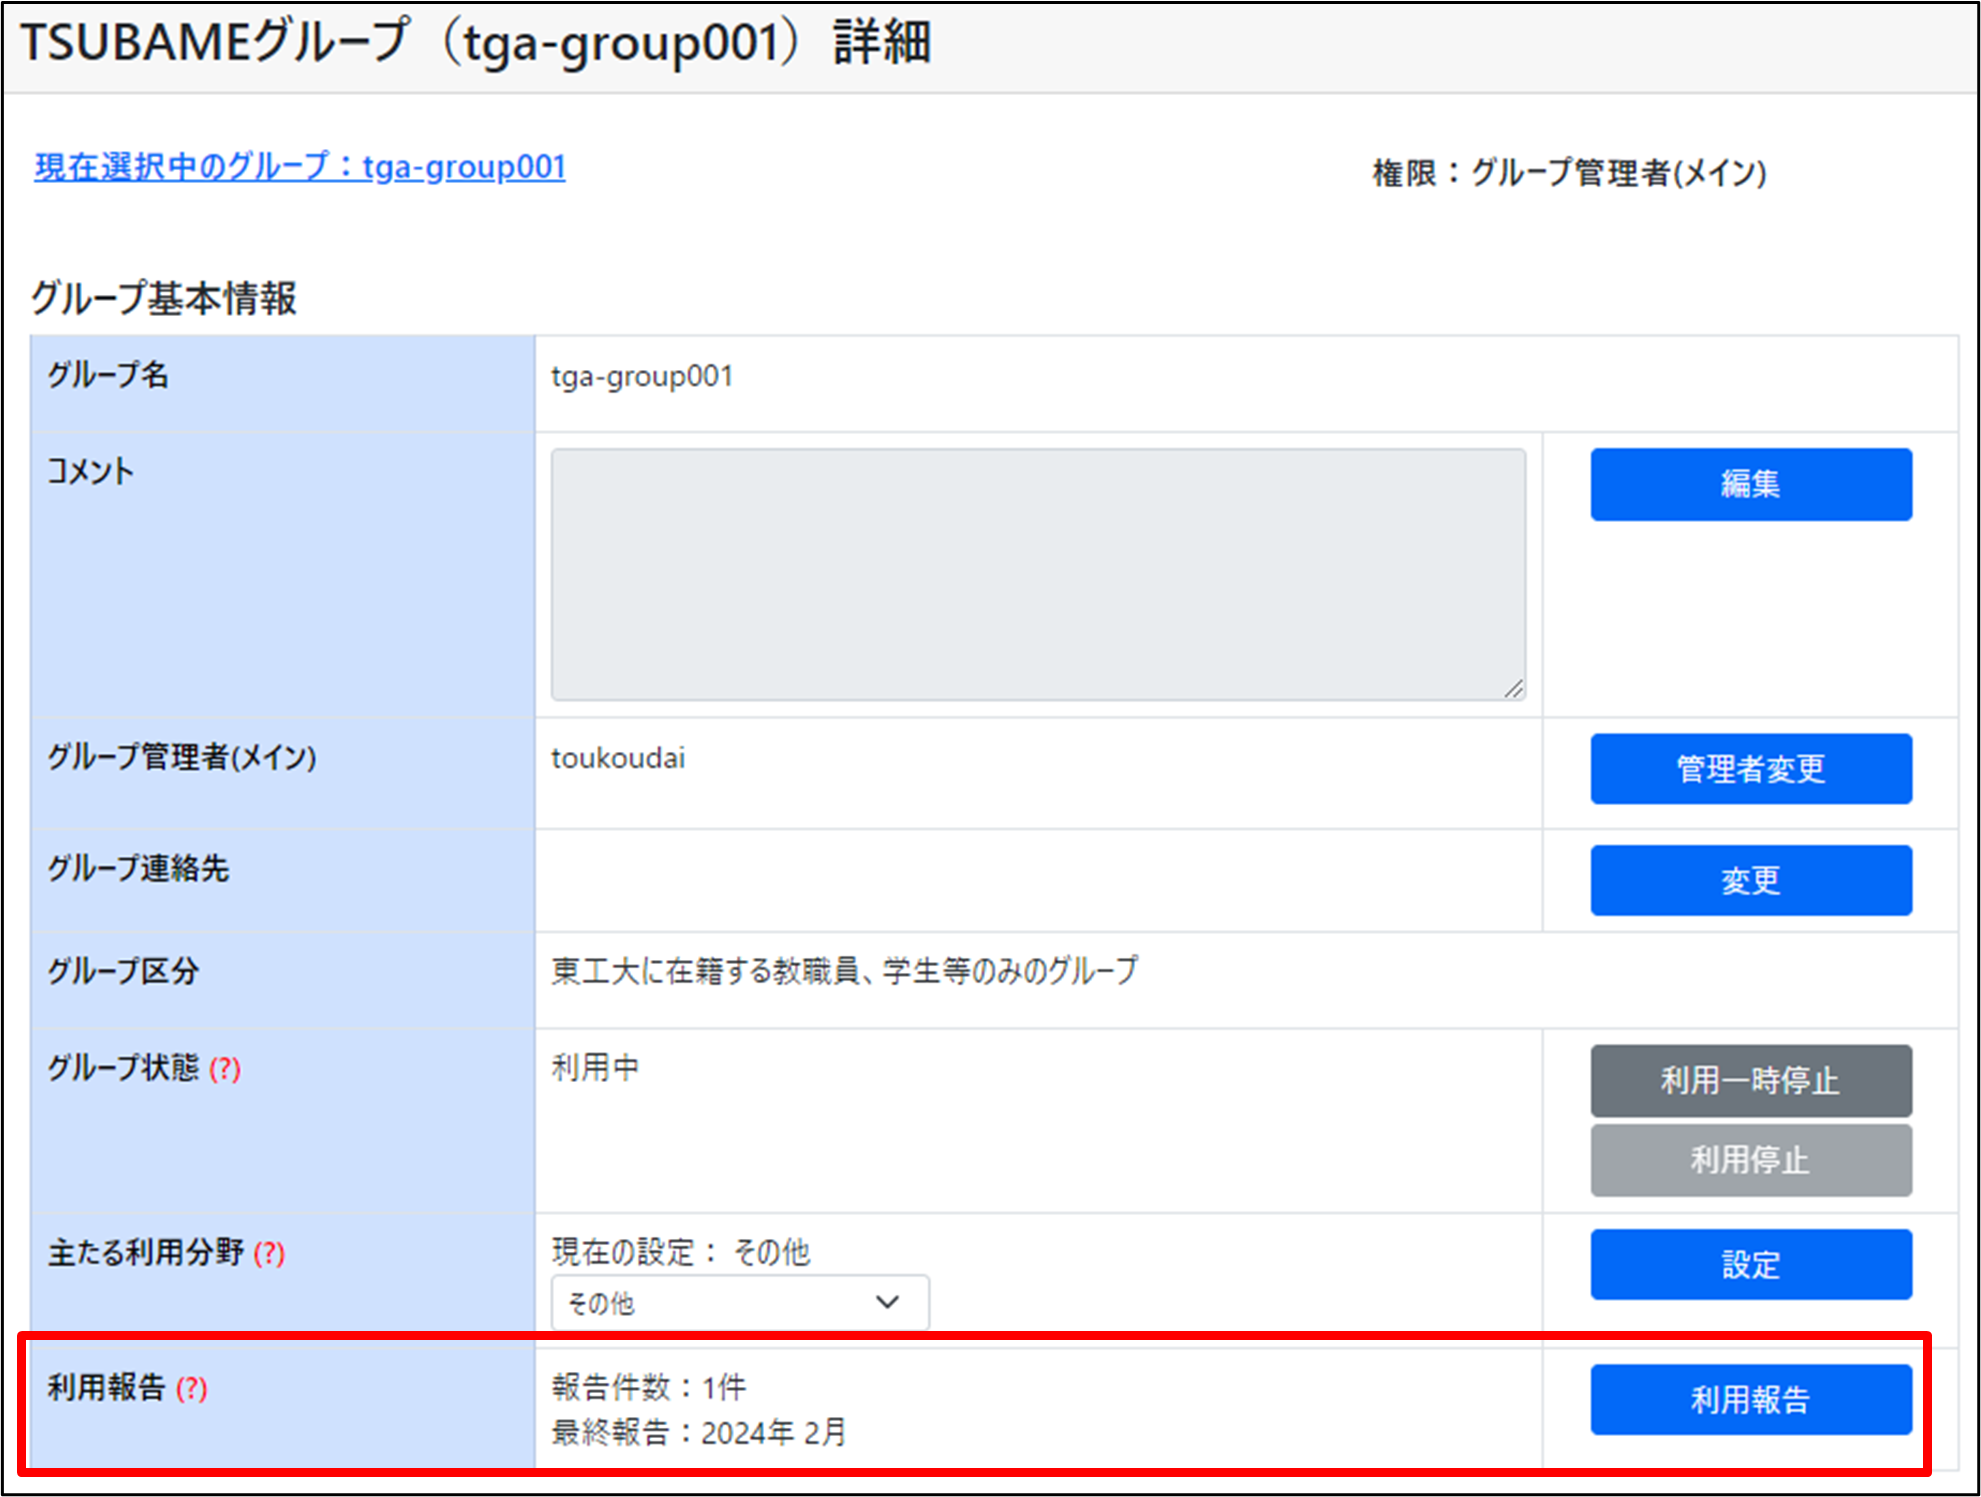The height and width of the screenshot is (1497, 1981).
Task: Click the chevron arrow of the field dropdown
Action: pos(887,1302)
